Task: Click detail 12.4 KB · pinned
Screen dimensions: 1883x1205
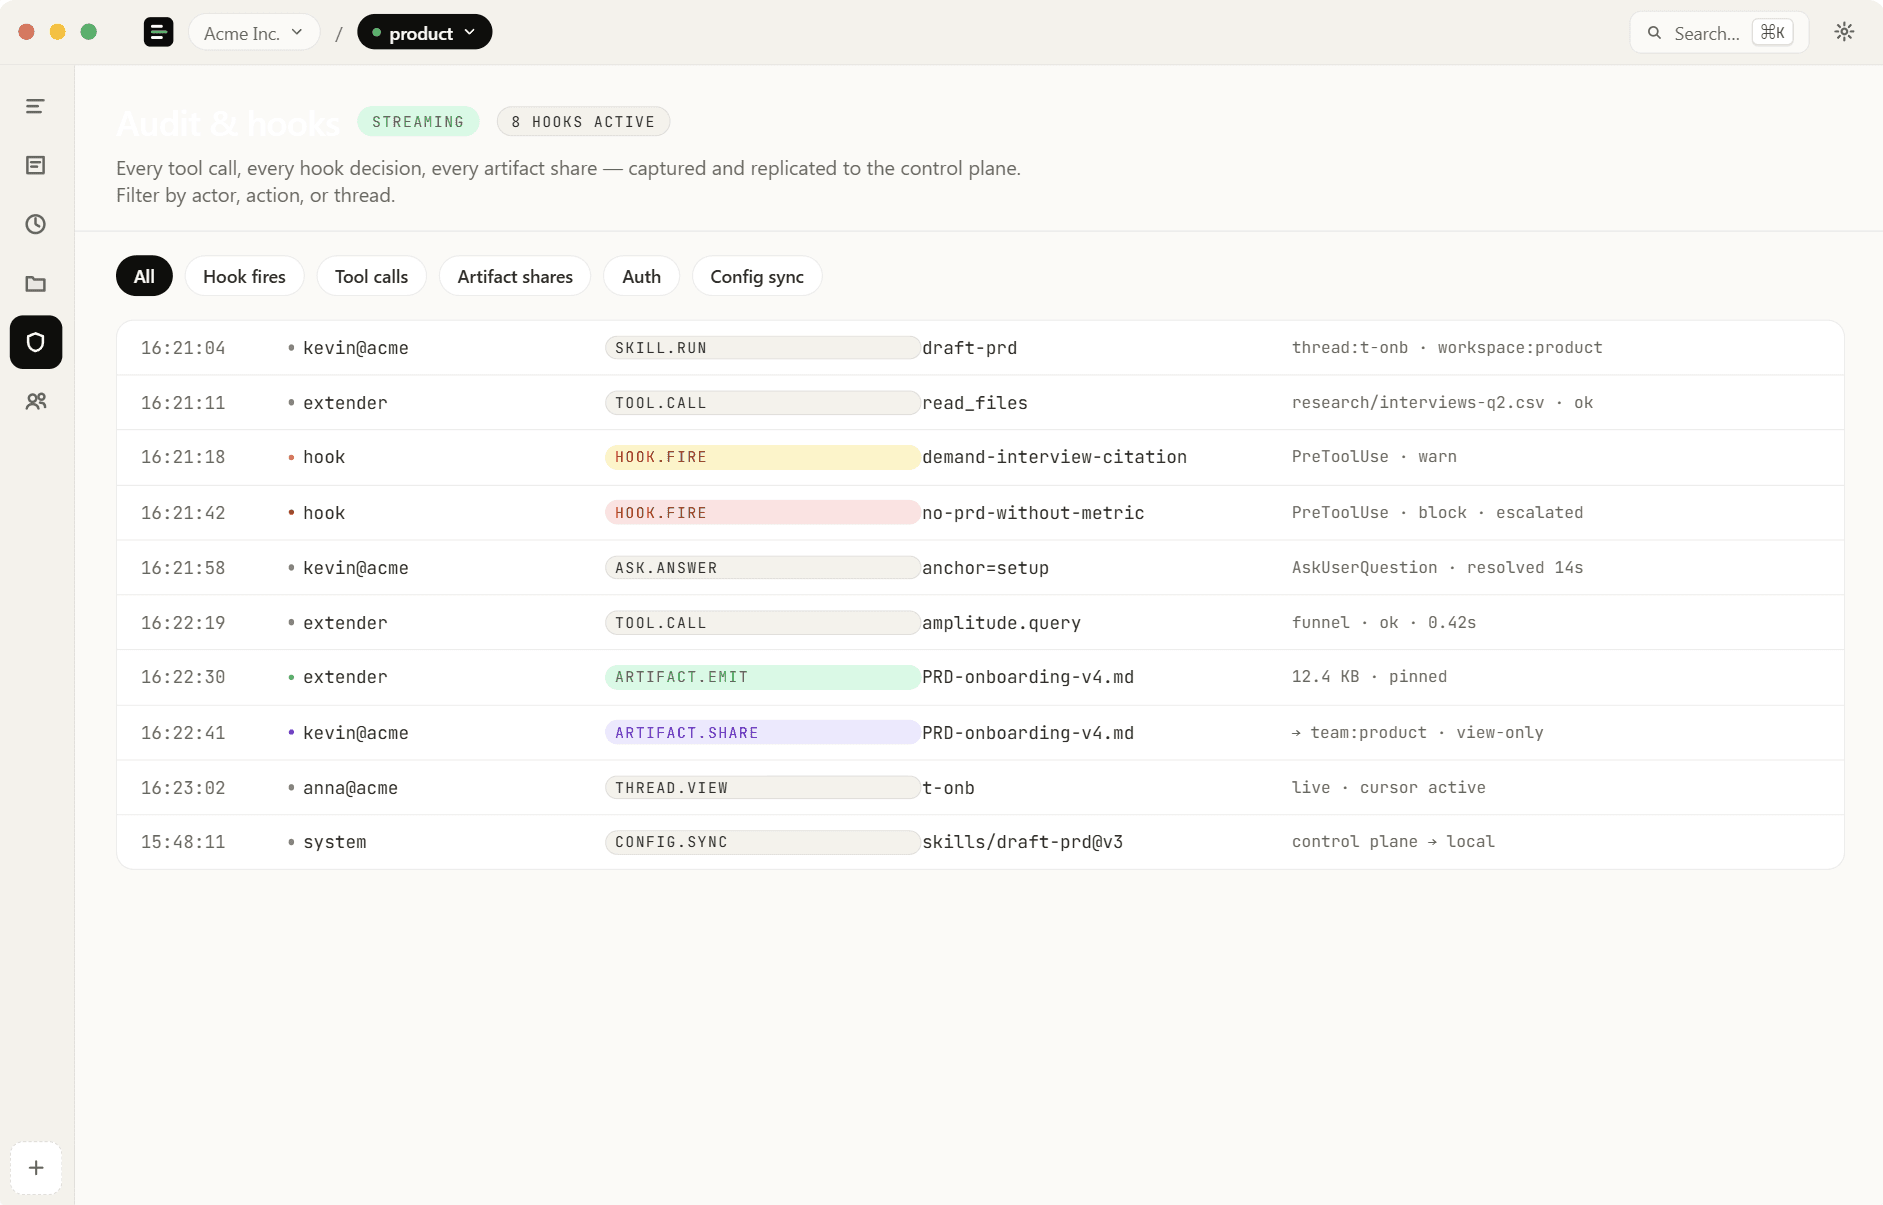Action: click(1369, 677)
